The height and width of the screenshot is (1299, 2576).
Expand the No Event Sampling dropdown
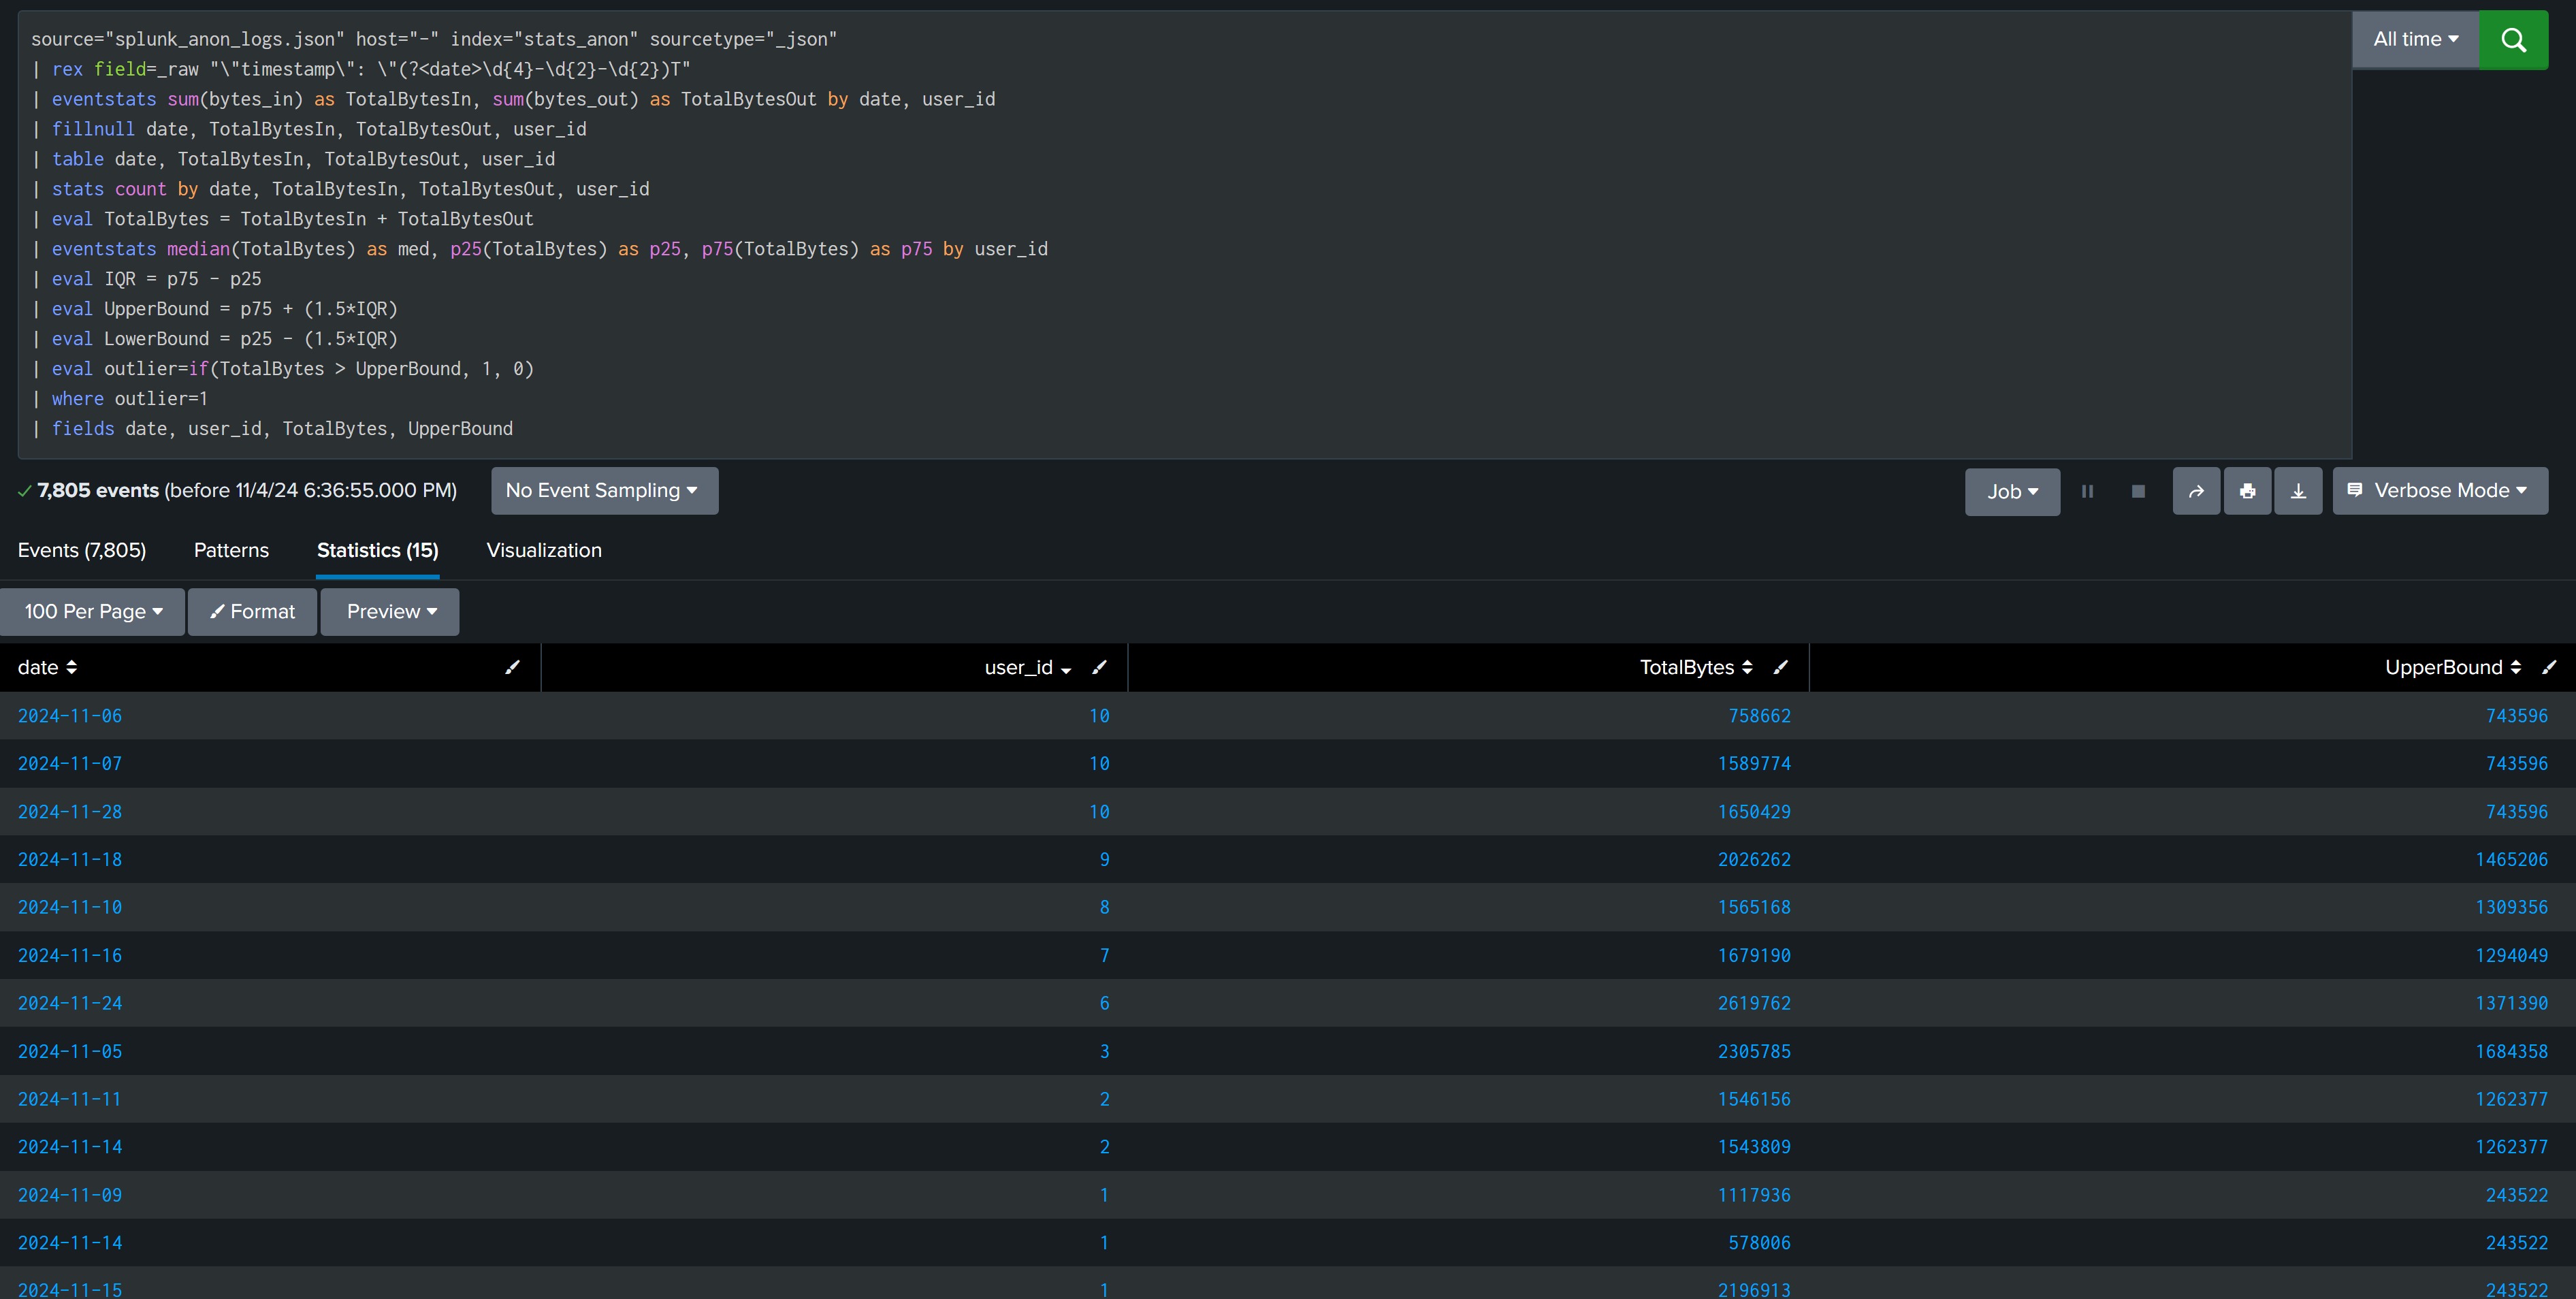pyautogui.click(x=604, y=491)
